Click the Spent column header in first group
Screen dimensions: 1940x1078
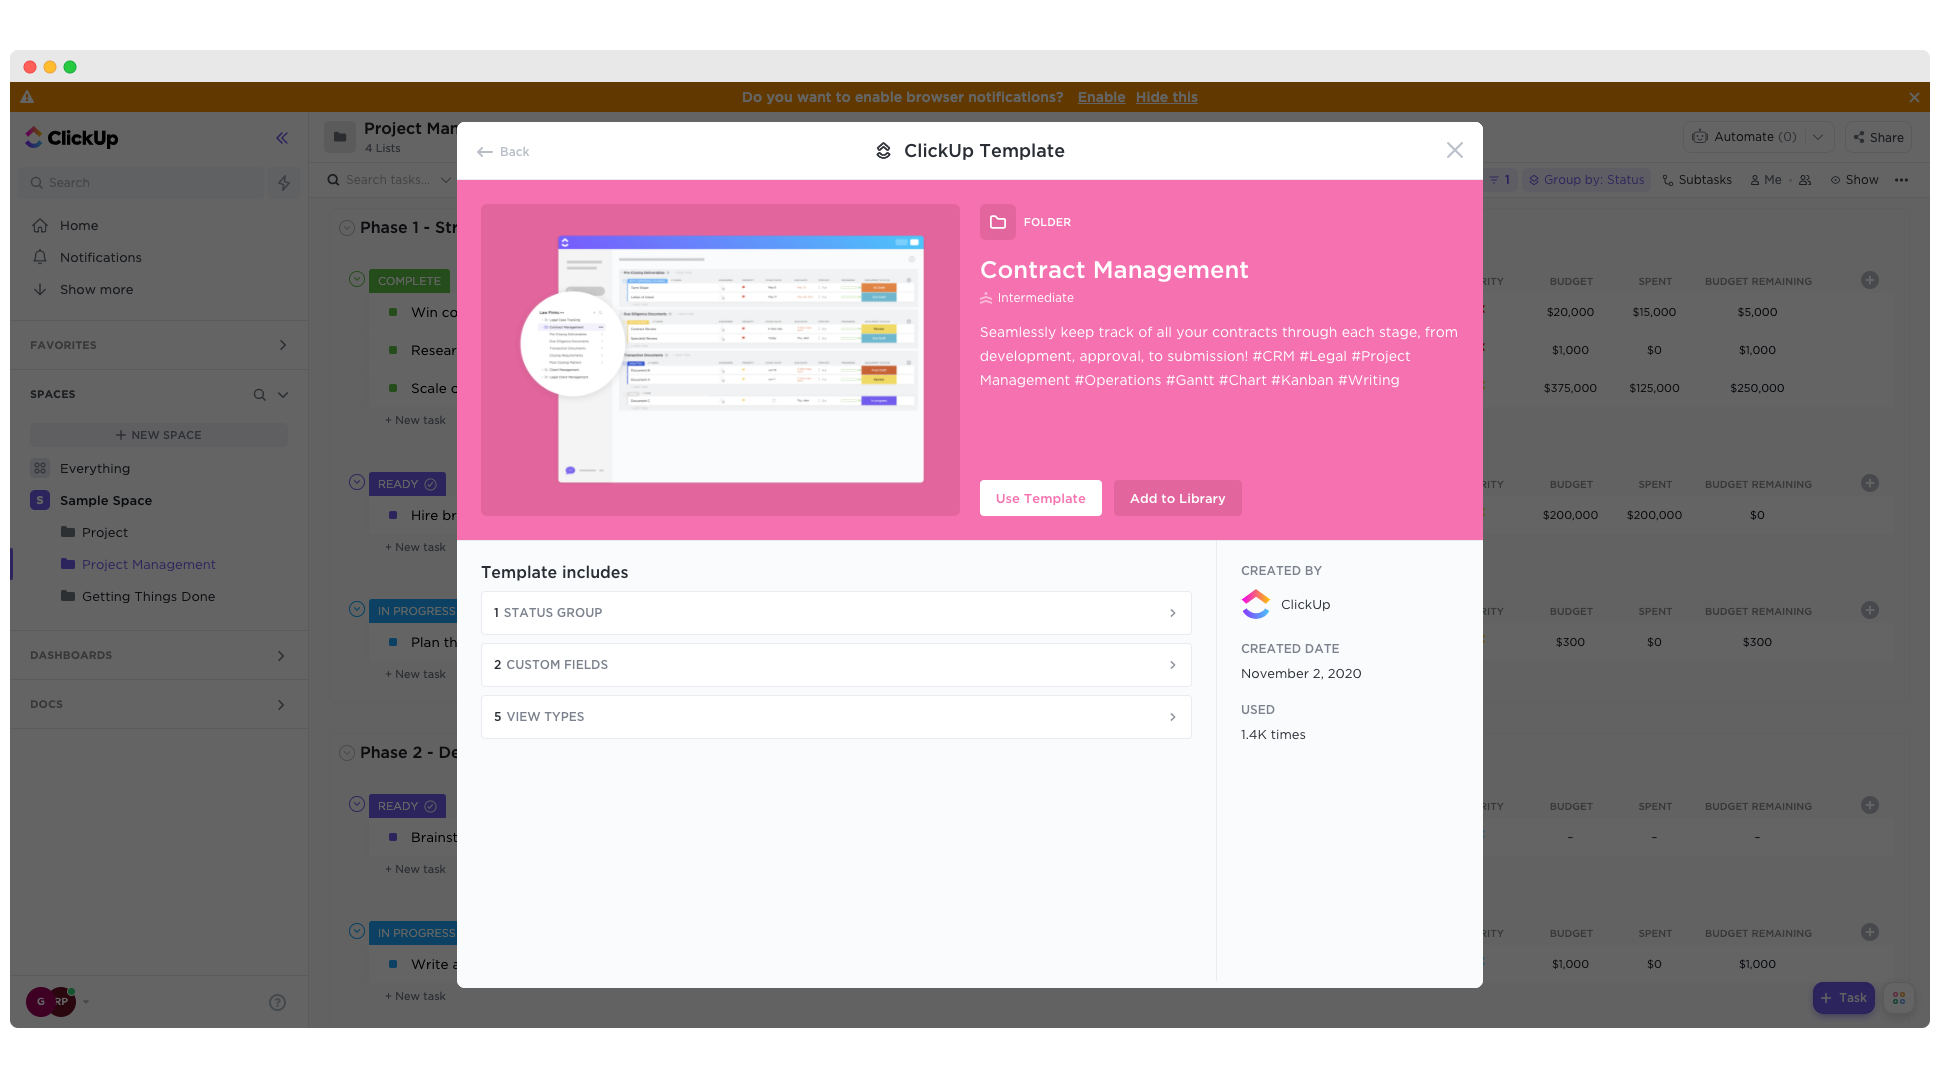point(1655,282)
